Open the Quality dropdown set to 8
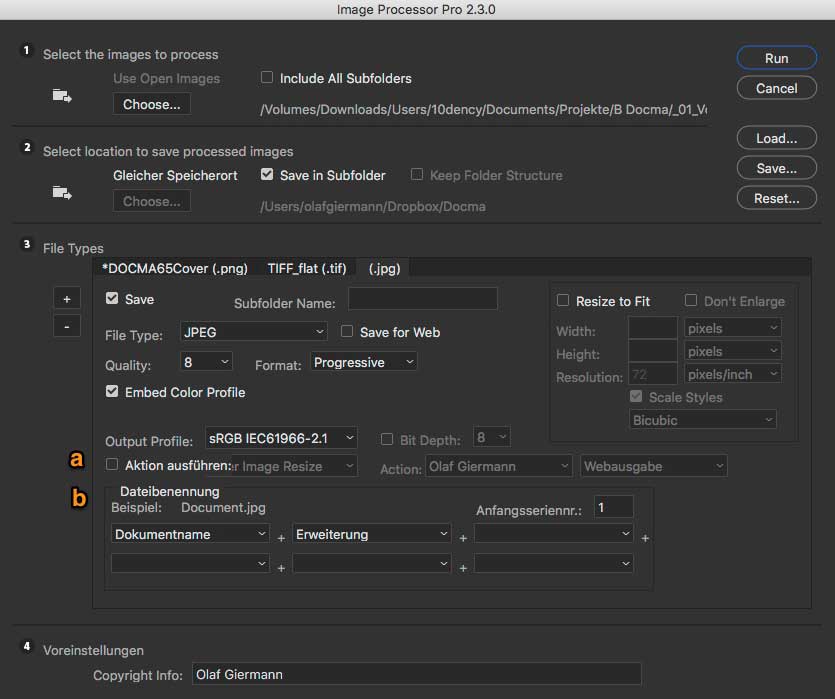 [207, 362]
